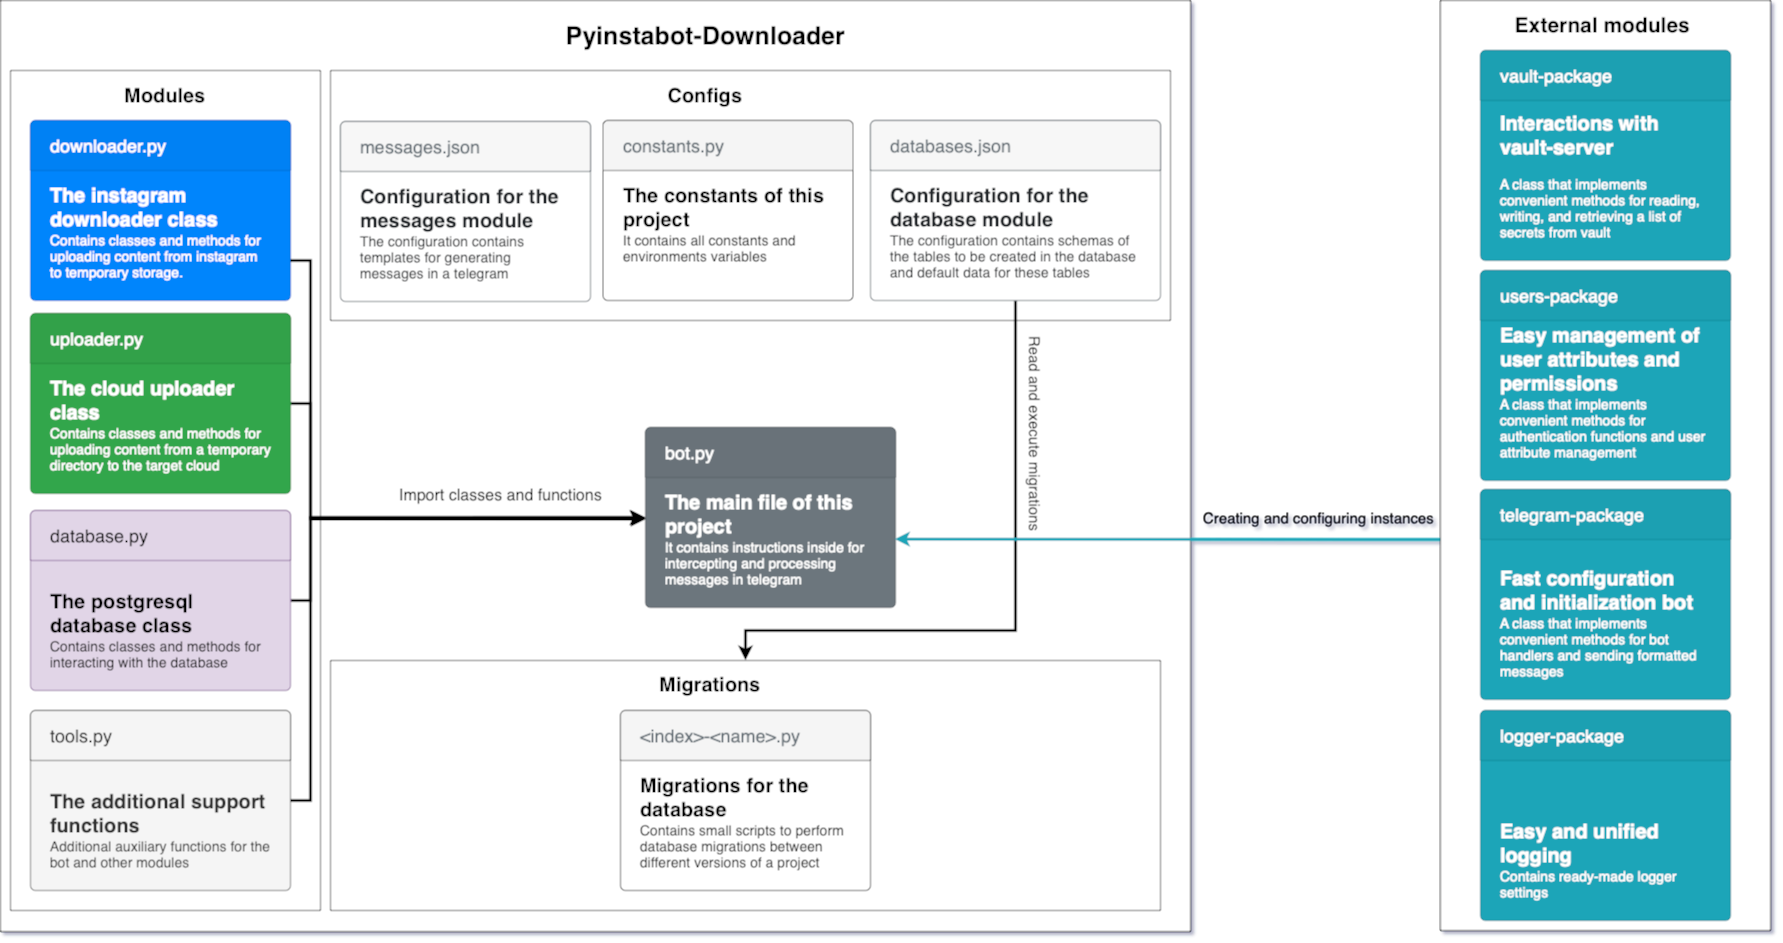Select the tools.py header

coord(160,736)
